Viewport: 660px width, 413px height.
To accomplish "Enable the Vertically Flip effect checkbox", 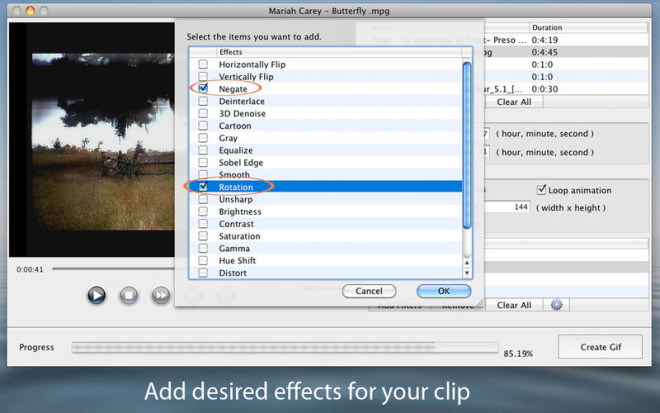I will point(203,76).
